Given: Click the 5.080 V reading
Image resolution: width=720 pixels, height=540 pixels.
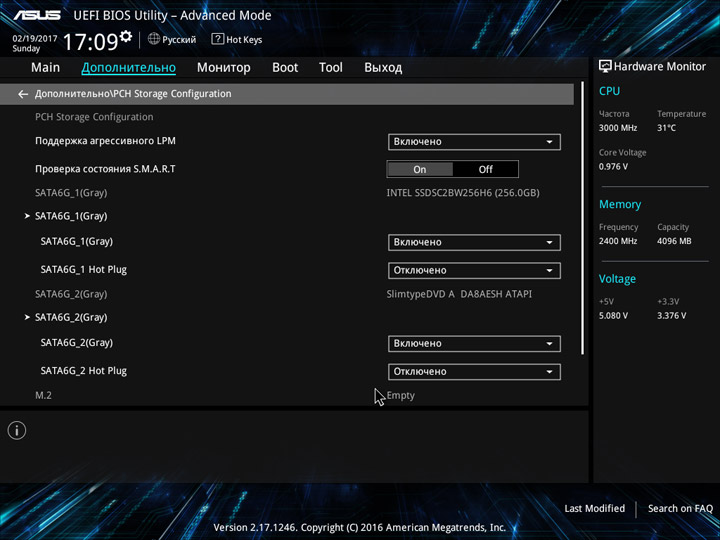Looking at the screenshot, I should click(x=613, y=315).
